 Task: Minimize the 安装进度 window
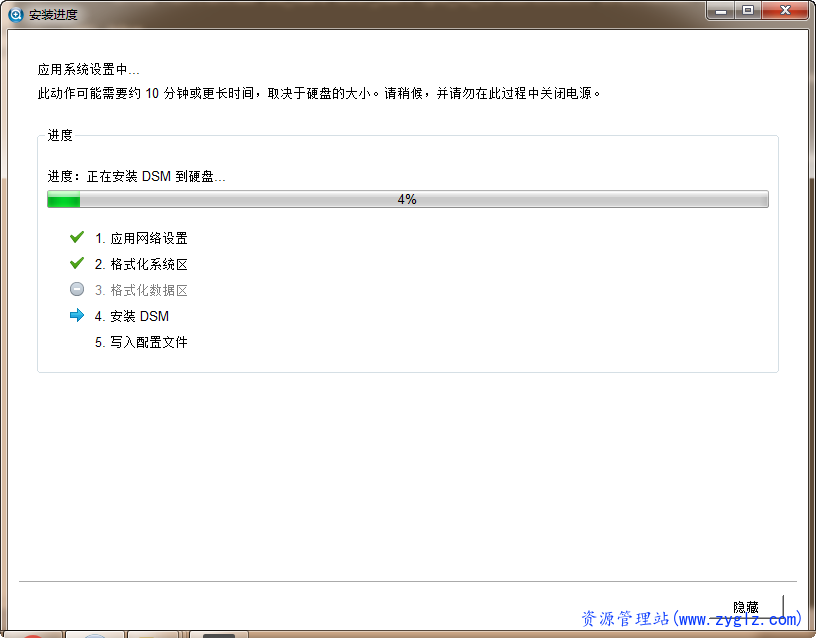(x=721, y=10)
